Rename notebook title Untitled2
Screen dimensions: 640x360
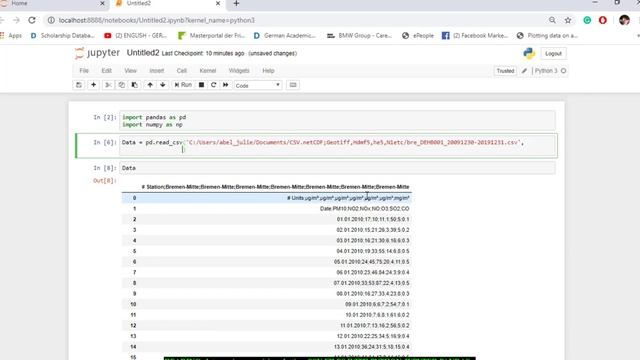(x=143, y=53)
